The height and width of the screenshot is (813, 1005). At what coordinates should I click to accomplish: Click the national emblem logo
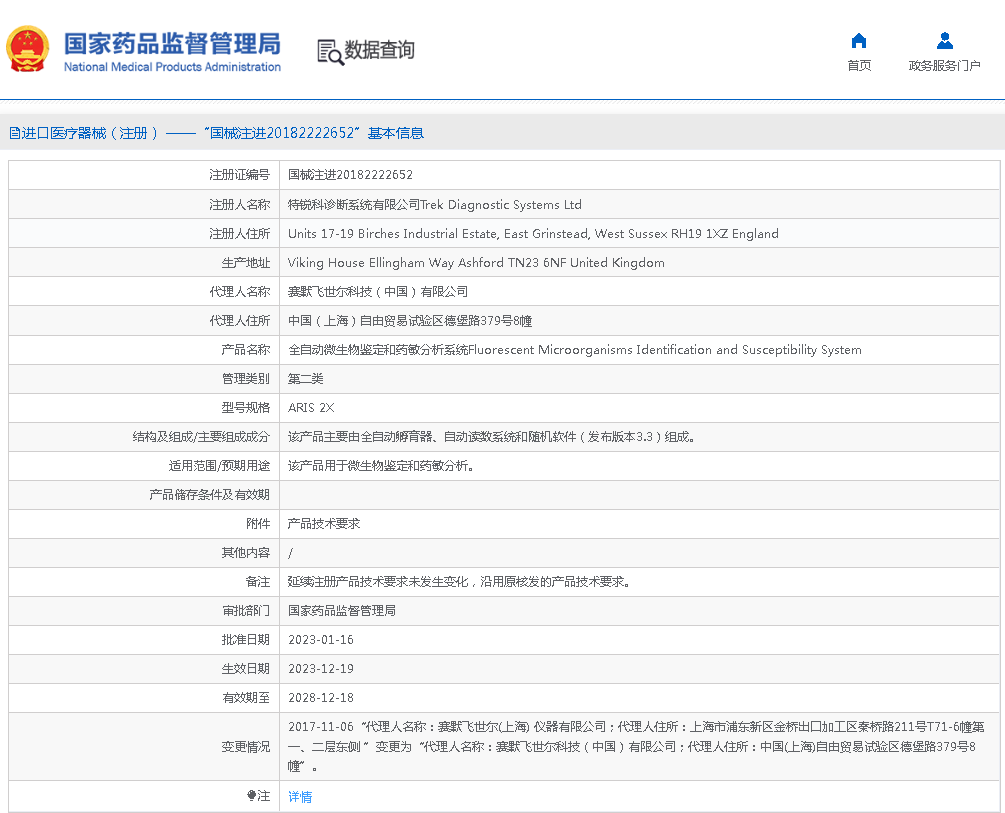(28, 49)
